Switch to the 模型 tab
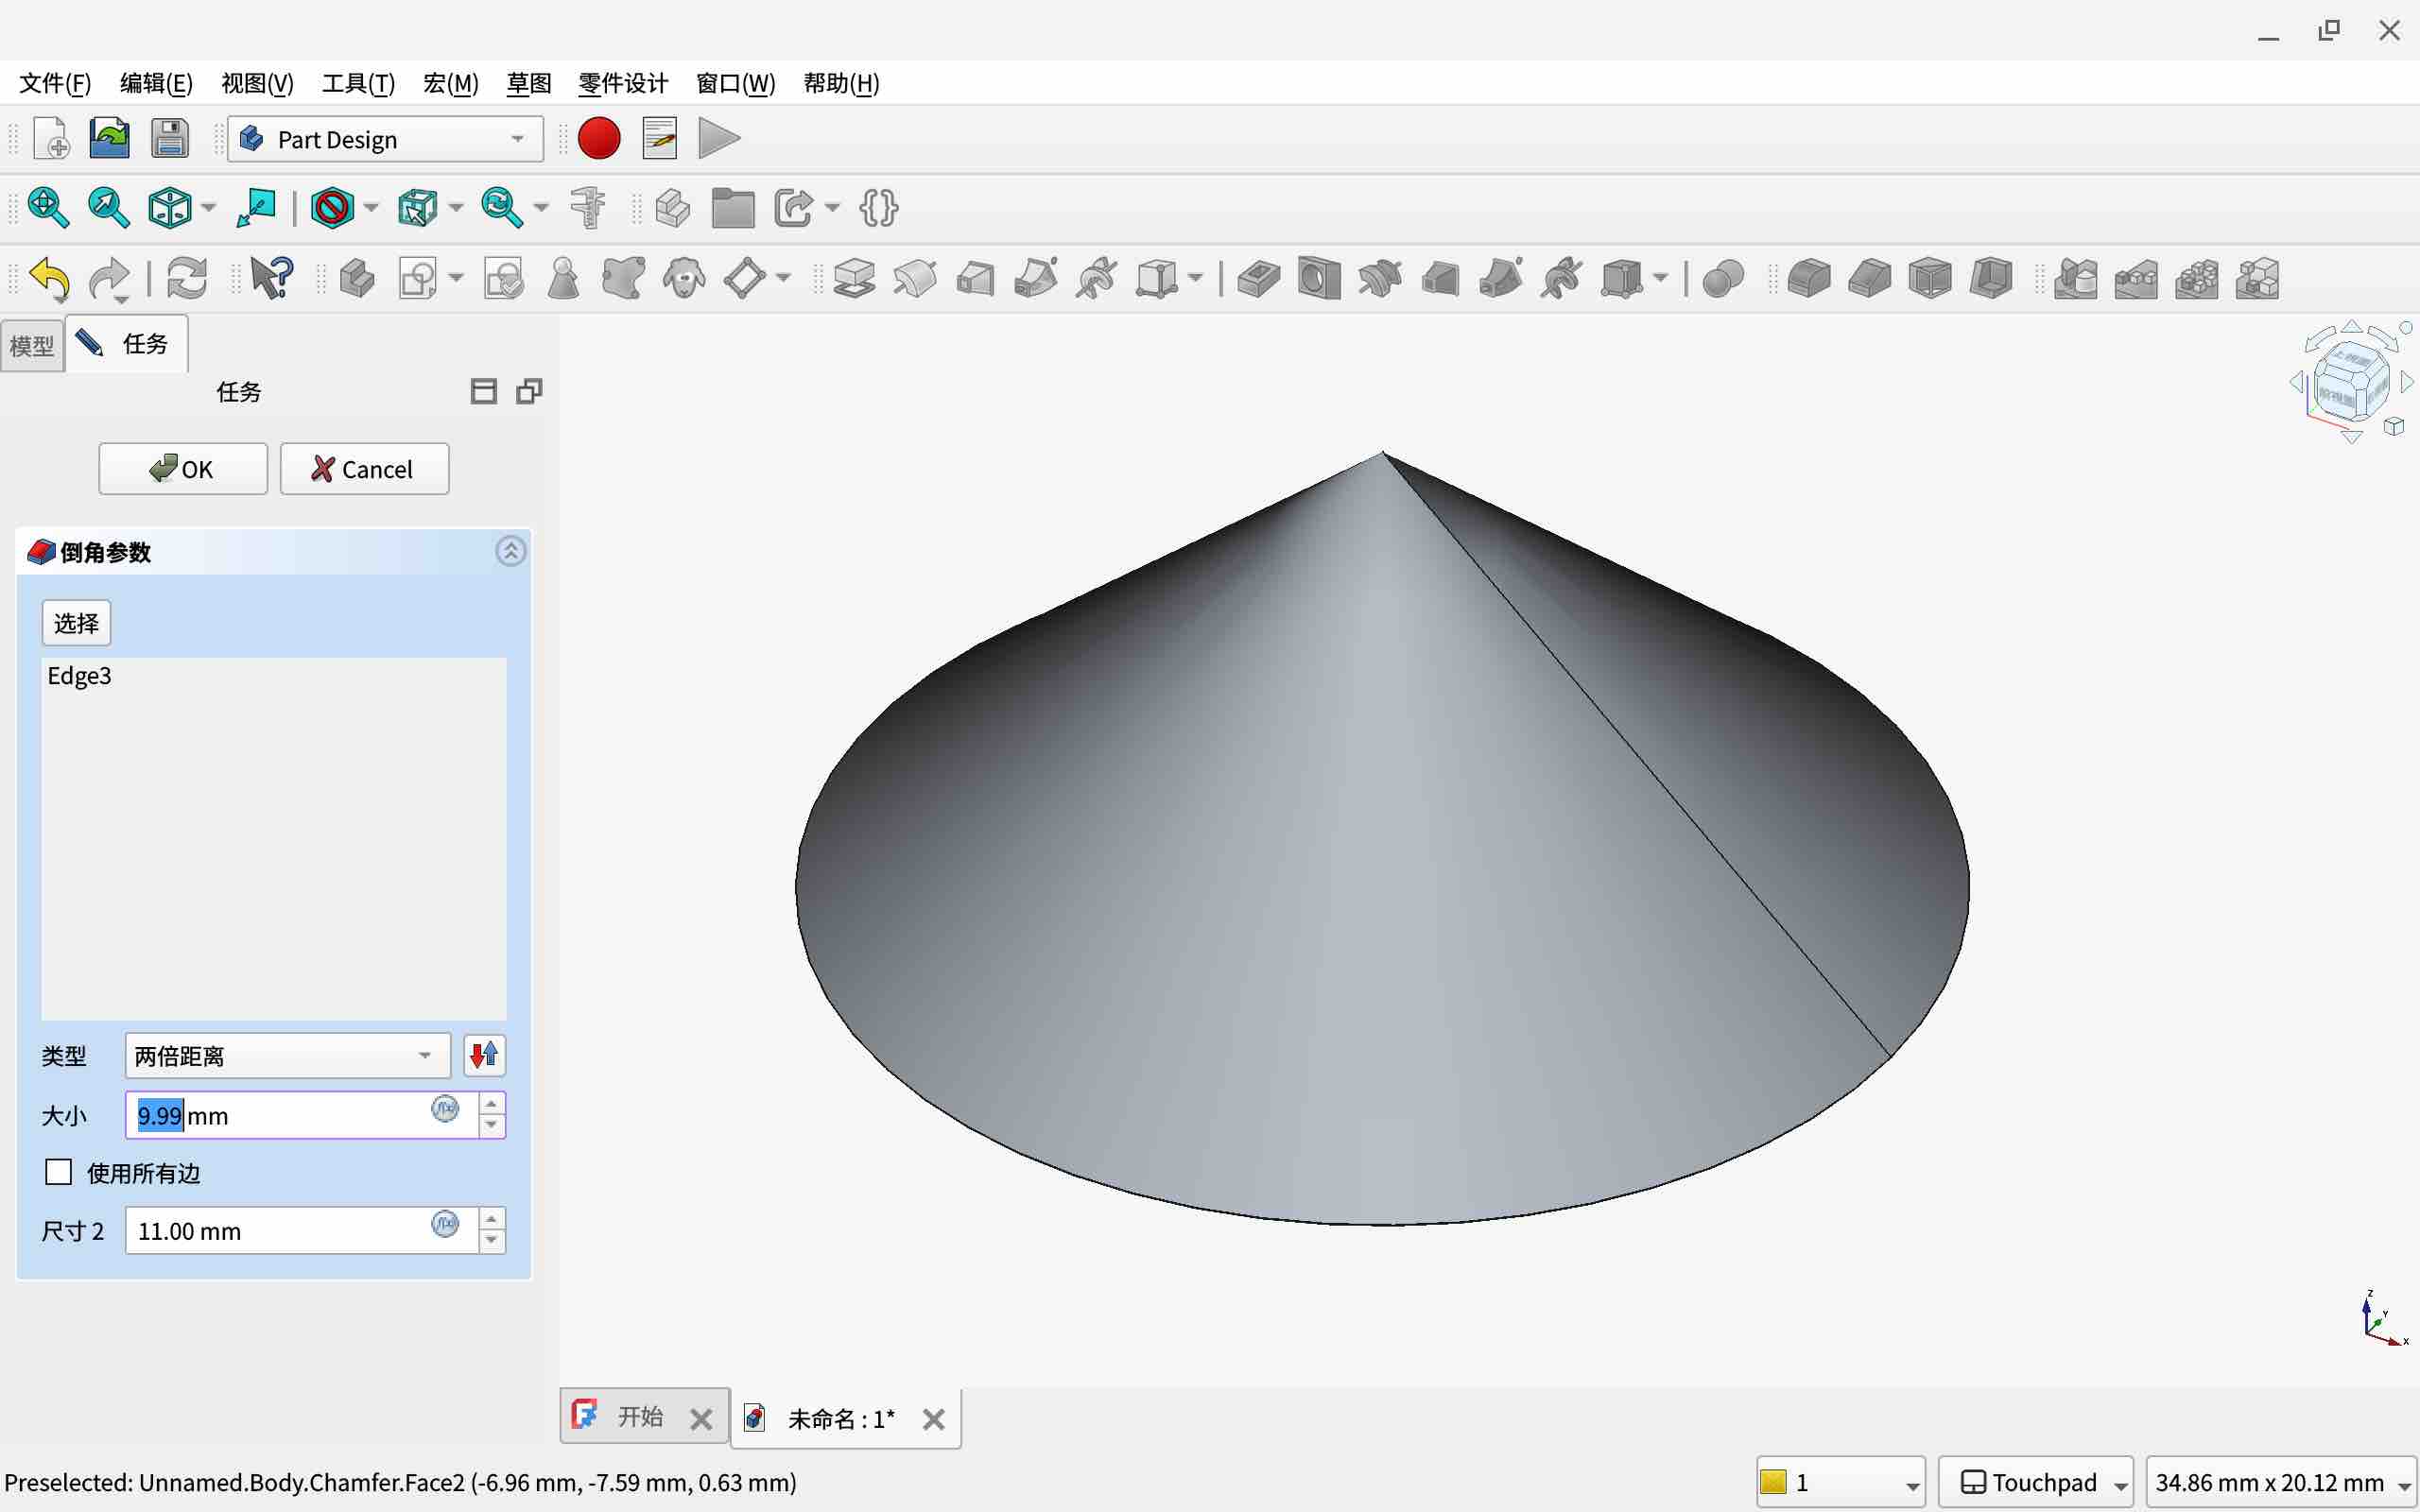The width and height of the screenshot is (2420, 1512). point(32,346)
